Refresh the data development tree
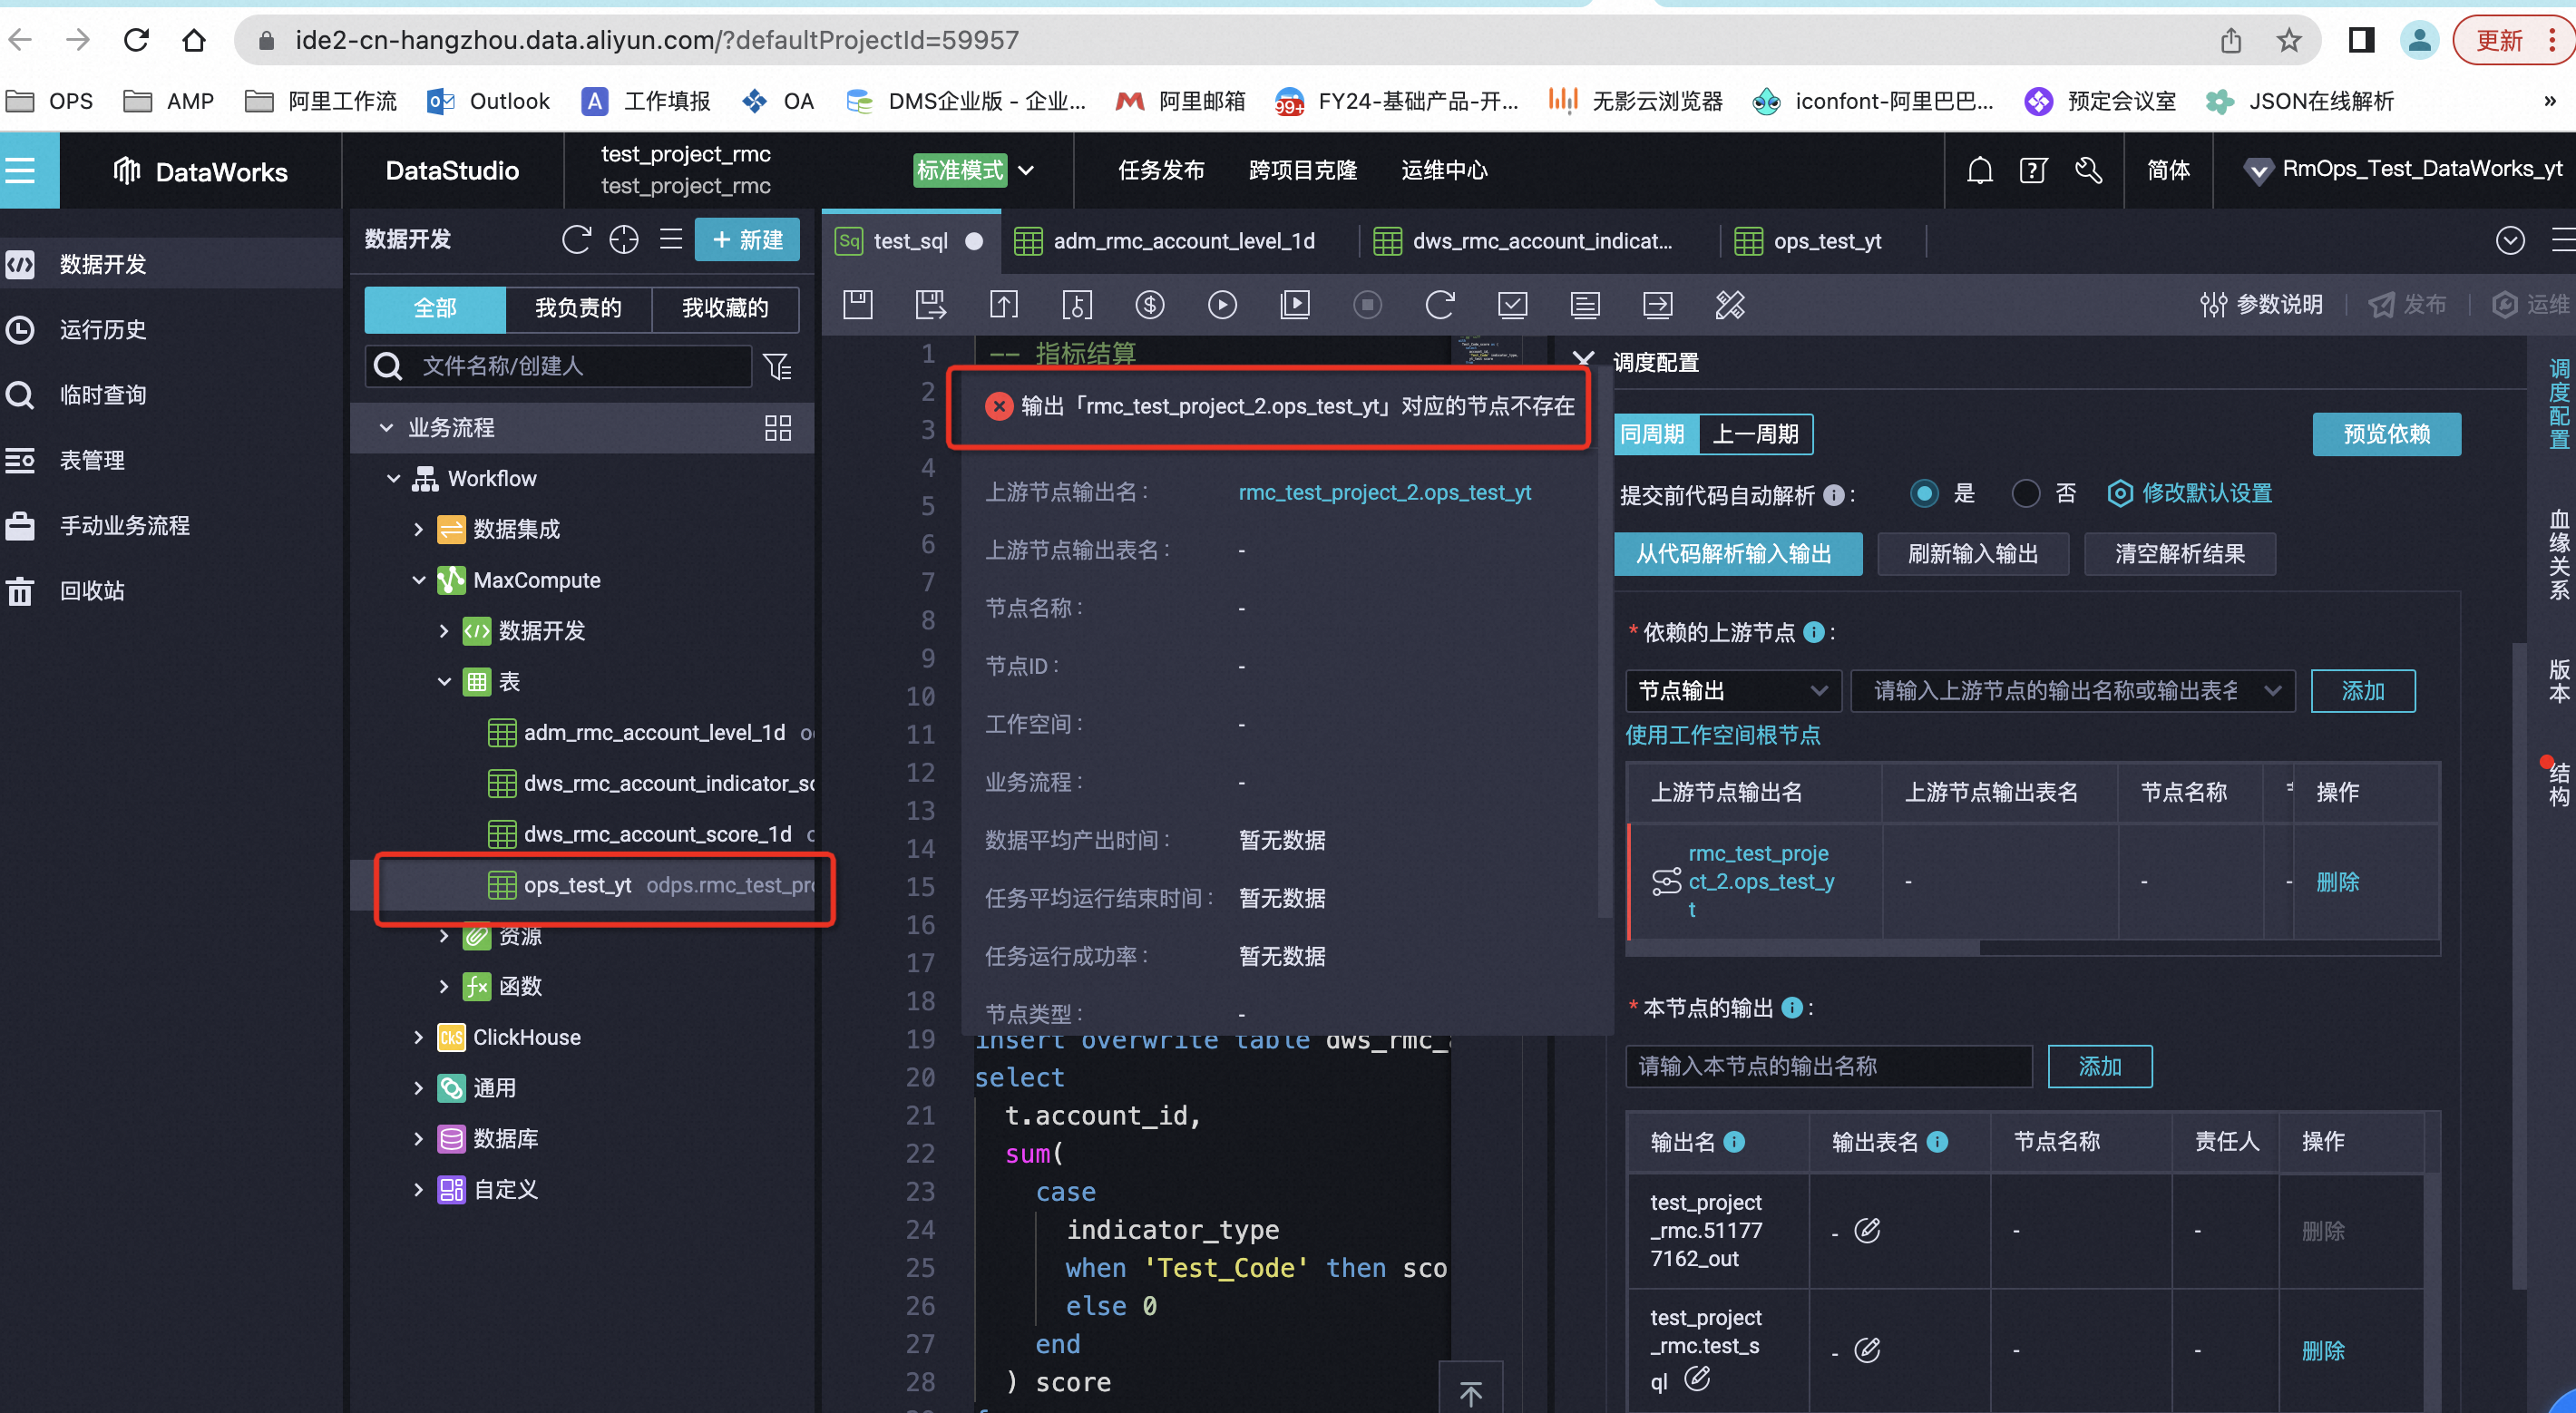Viewport: 2576px width, 1413px height. [576, 240]
